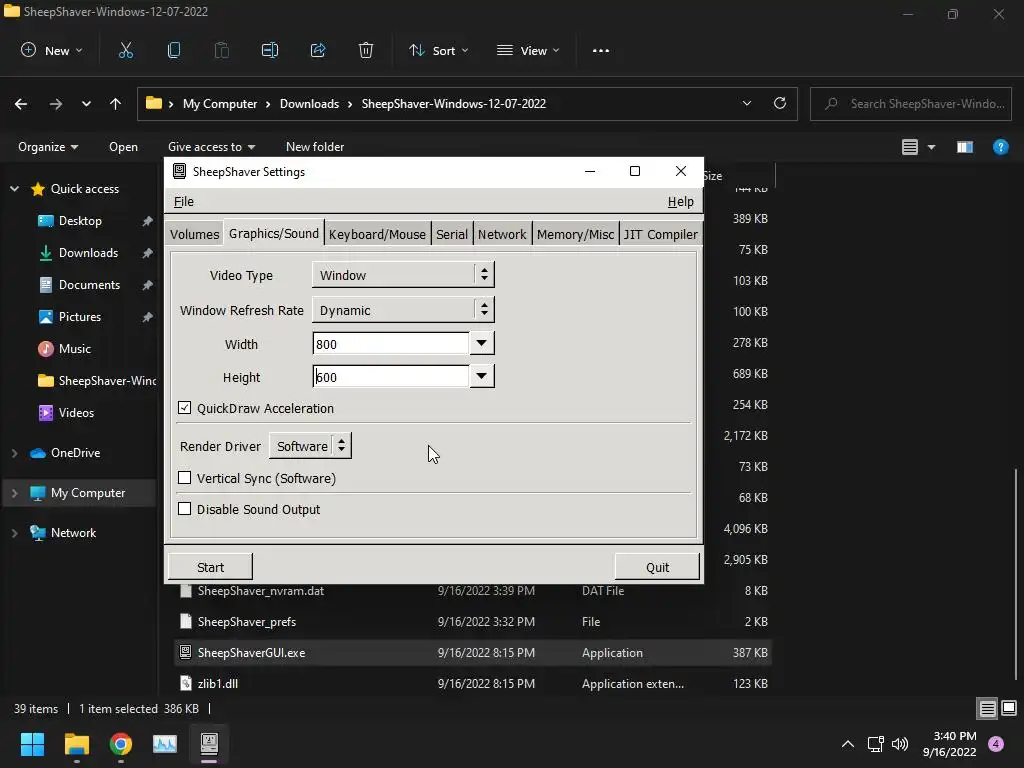Open the volume control in system tray
1024x768 pixels.
(900, 744)
